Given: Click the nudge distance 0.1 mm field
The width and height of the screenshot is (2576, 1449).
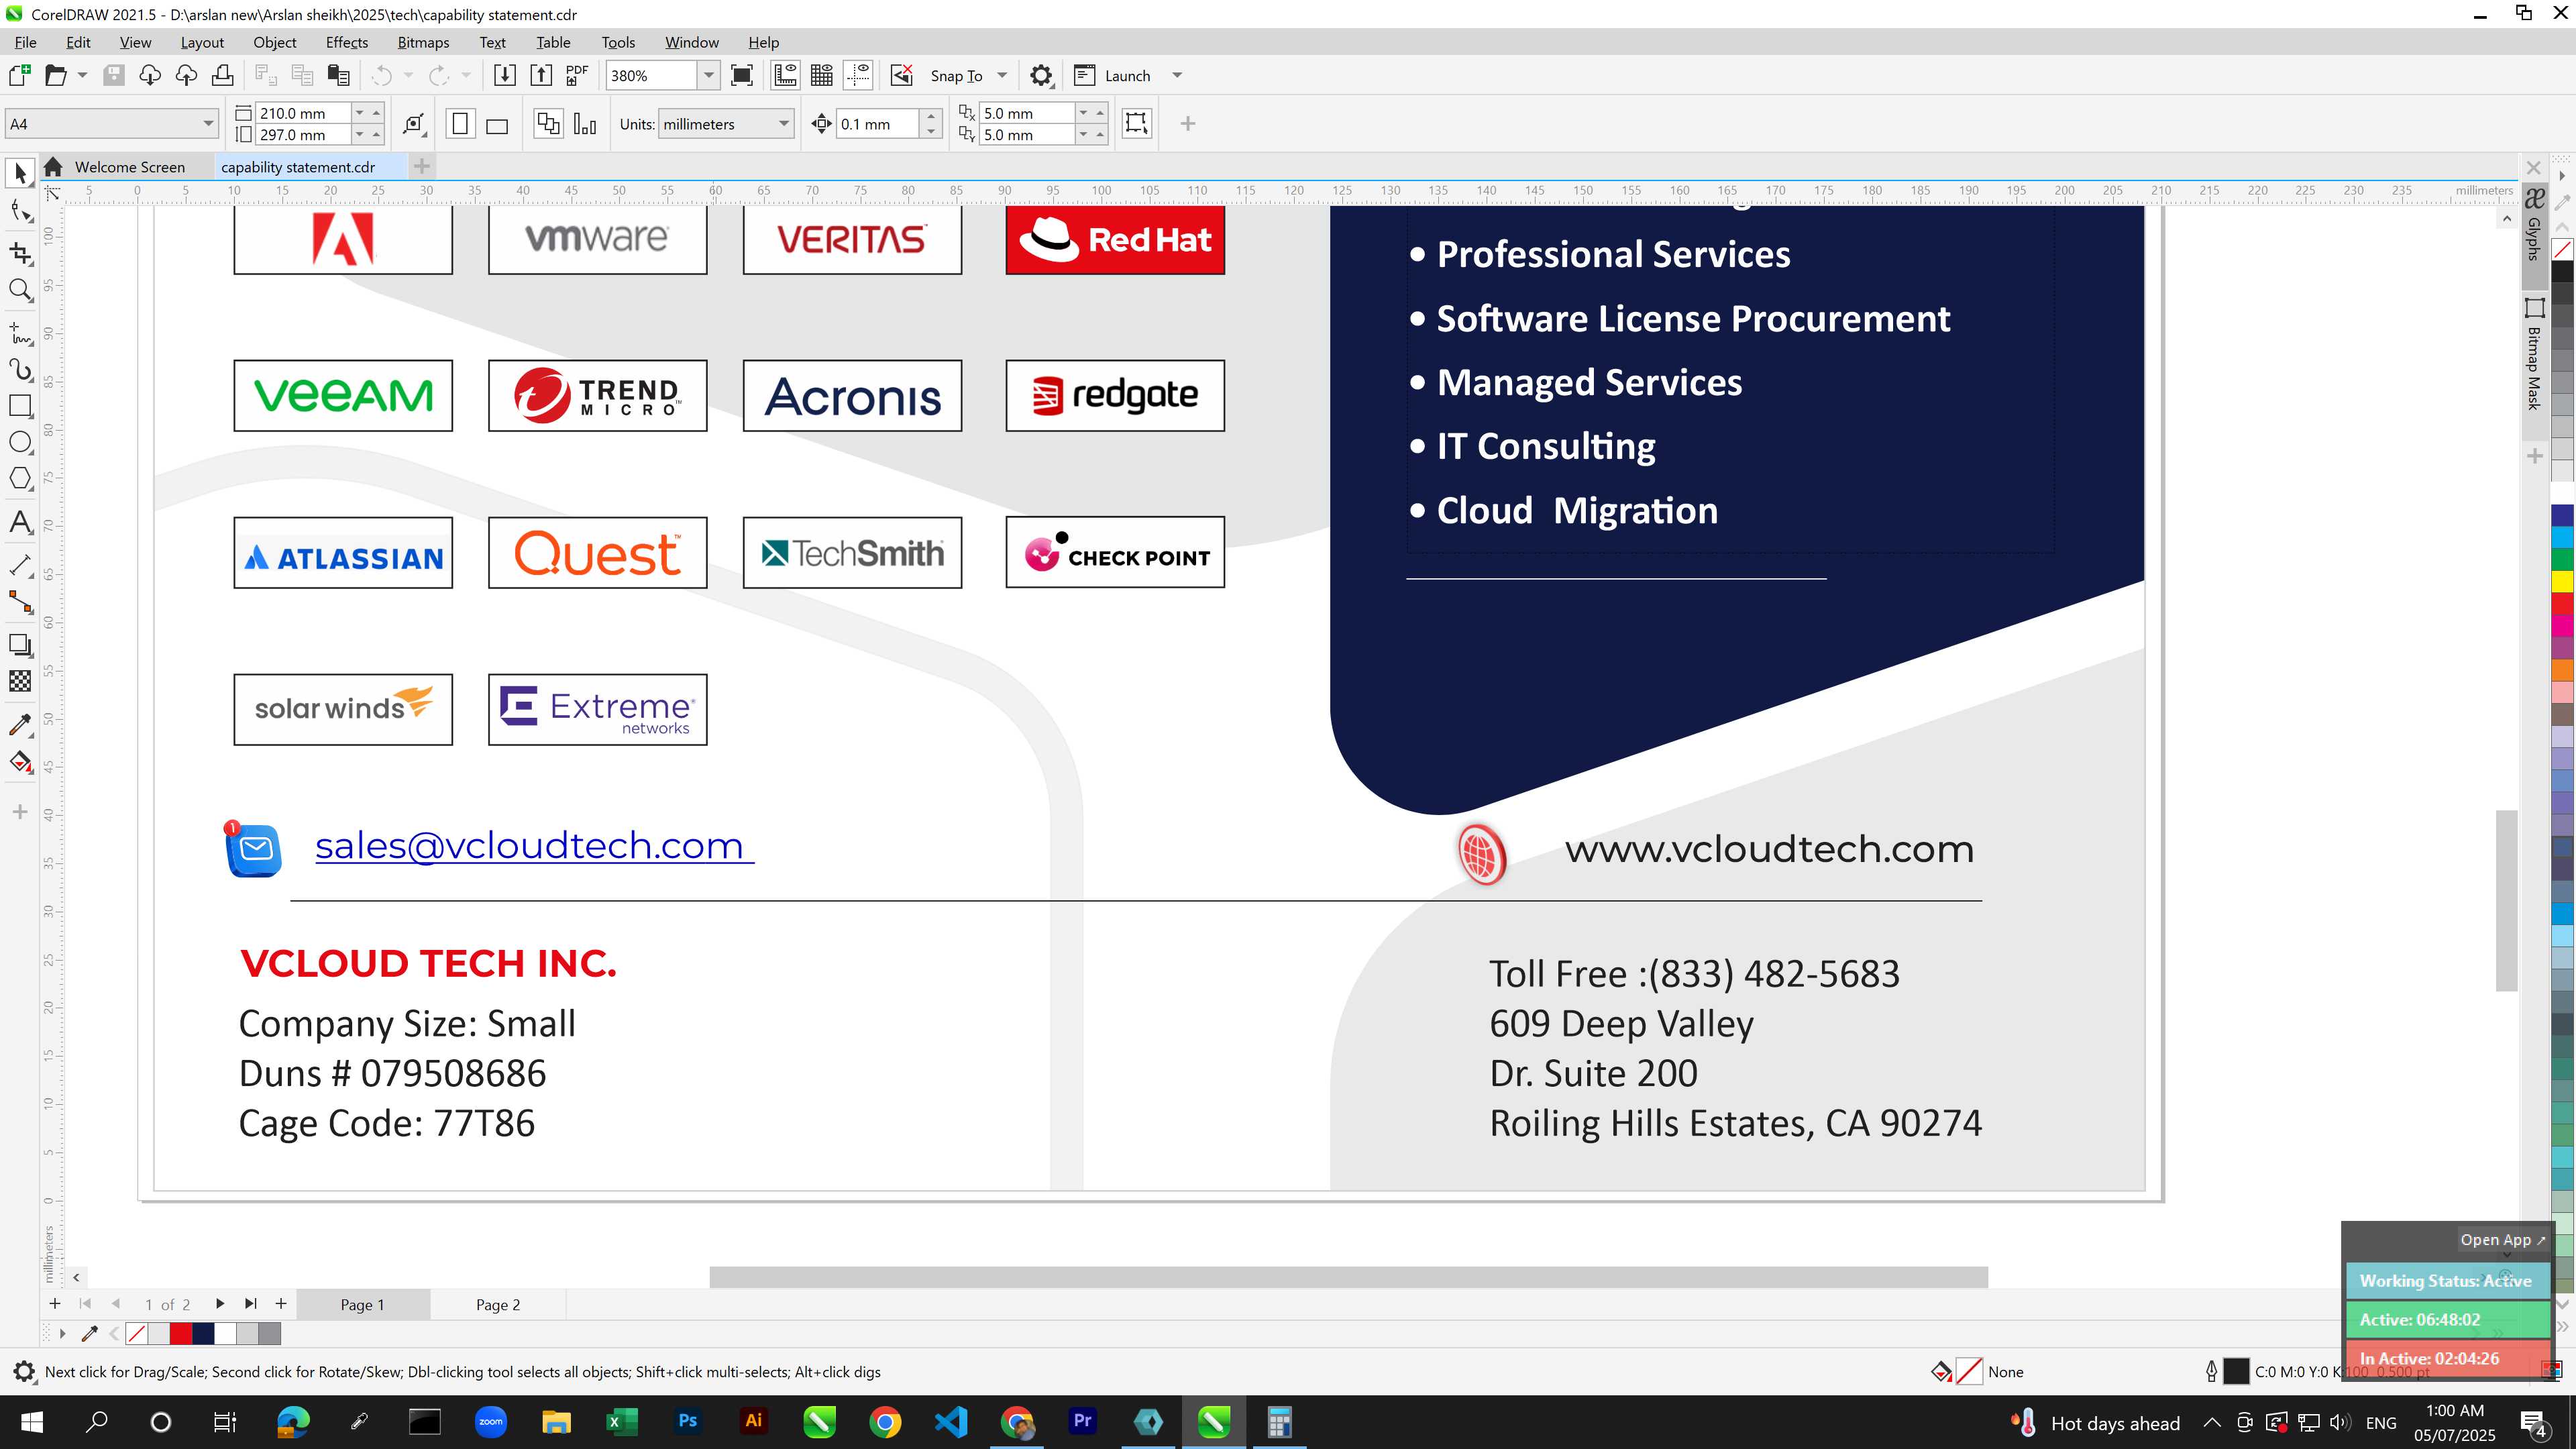Looking at the screenshot, I should pos(878,124).
